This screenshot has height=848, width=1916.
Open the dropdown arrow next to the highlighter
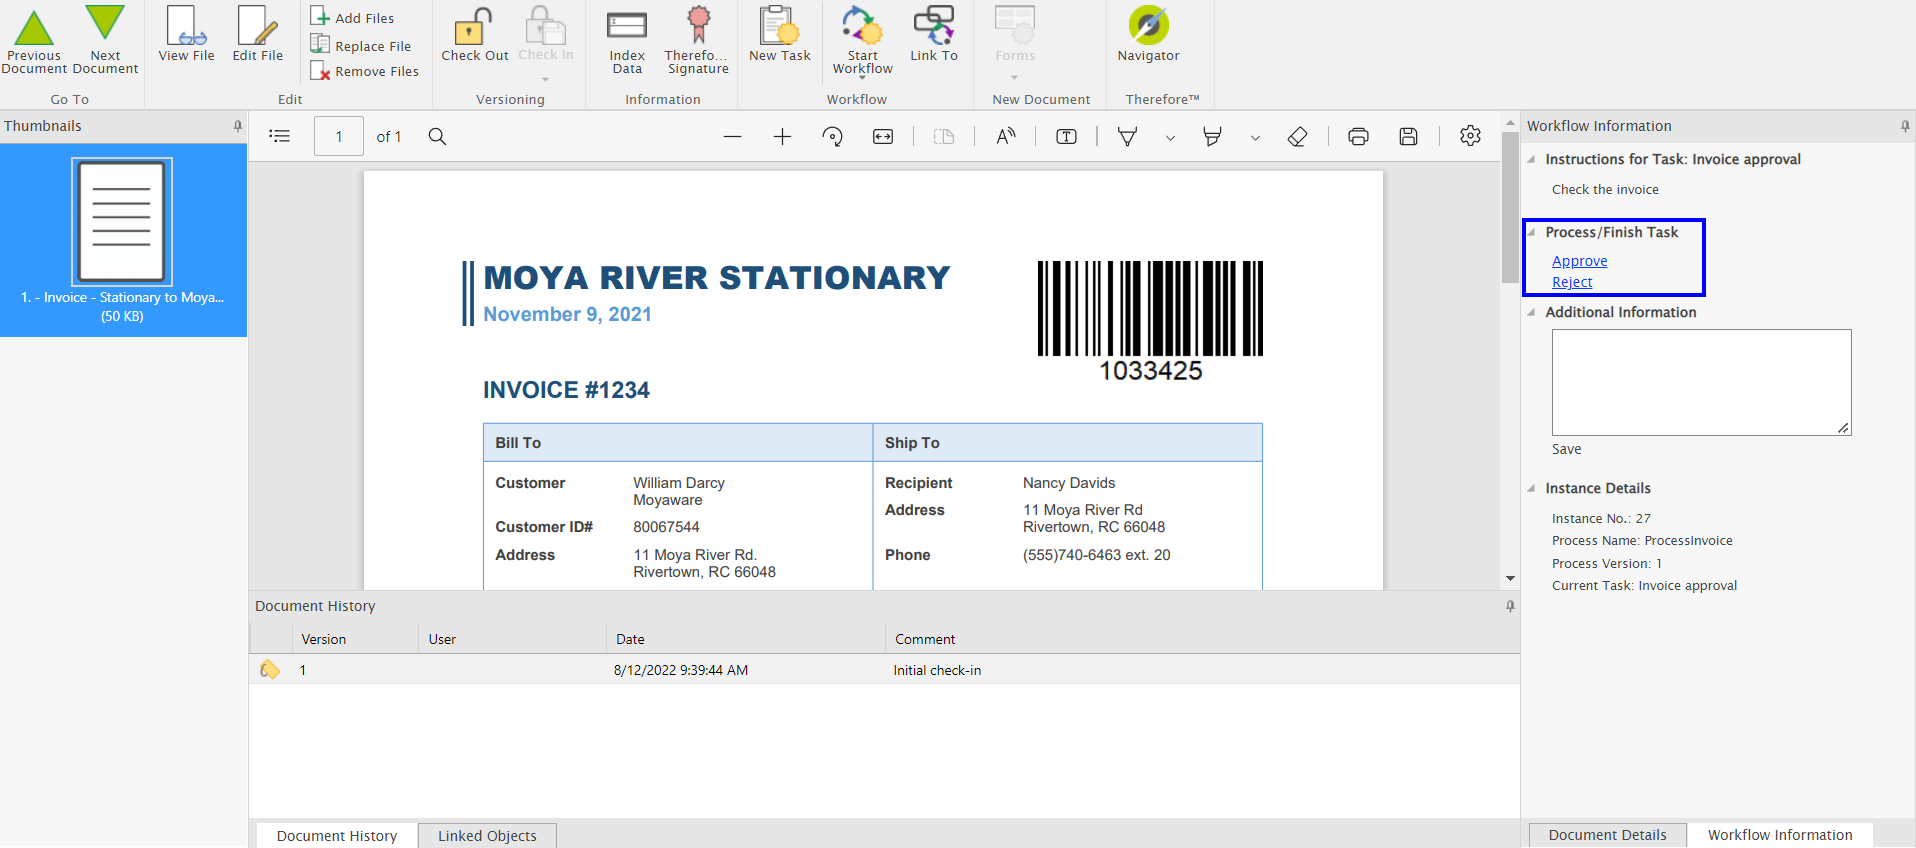(x=1255, y=138)
